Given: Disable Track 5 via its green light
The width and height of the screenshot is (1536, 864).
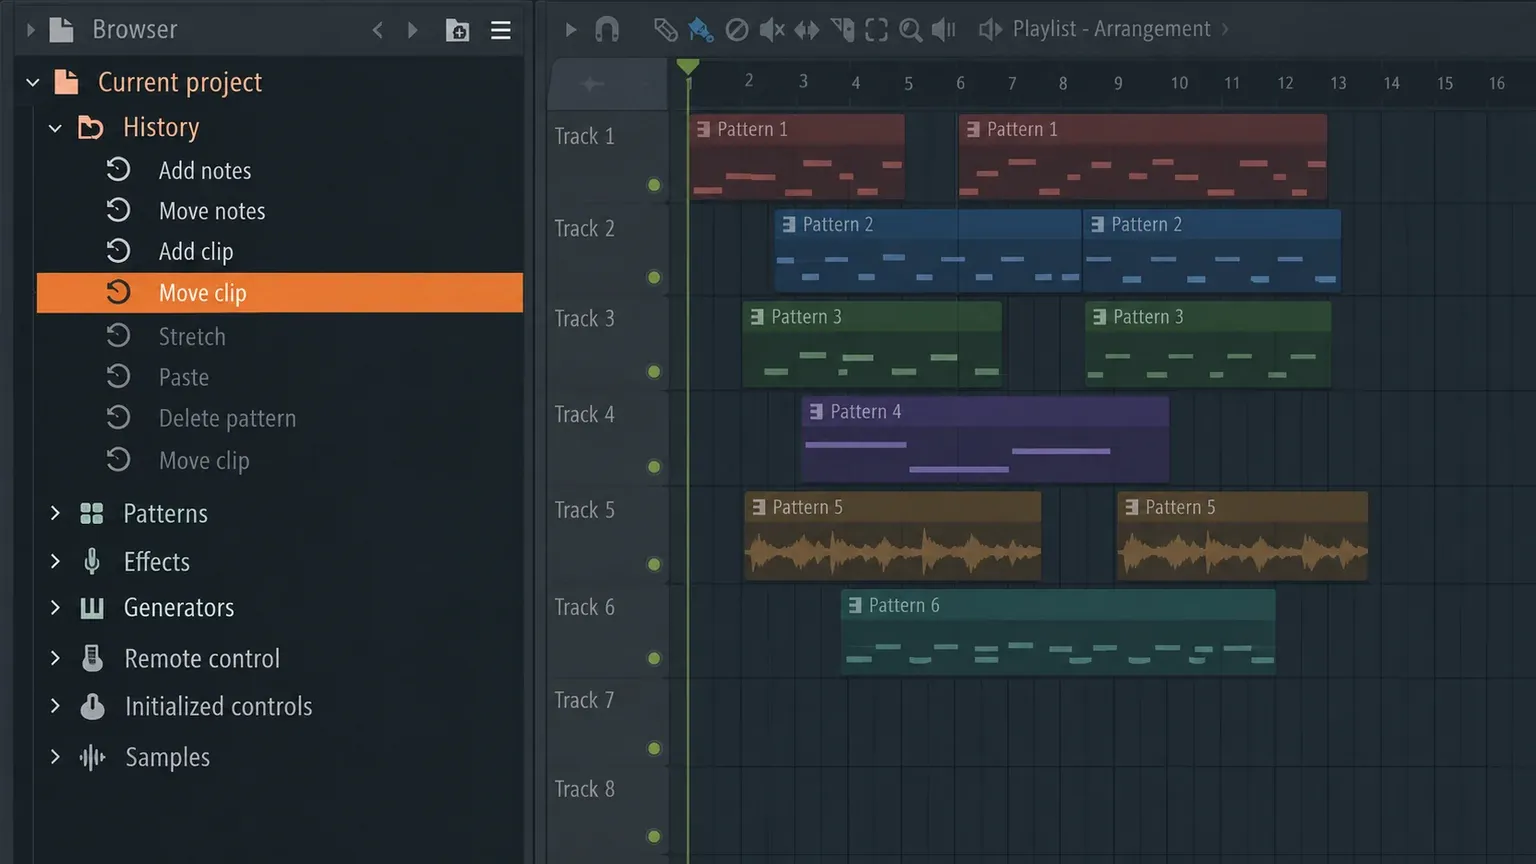Looking at the screenshot, I should point(654,564).
